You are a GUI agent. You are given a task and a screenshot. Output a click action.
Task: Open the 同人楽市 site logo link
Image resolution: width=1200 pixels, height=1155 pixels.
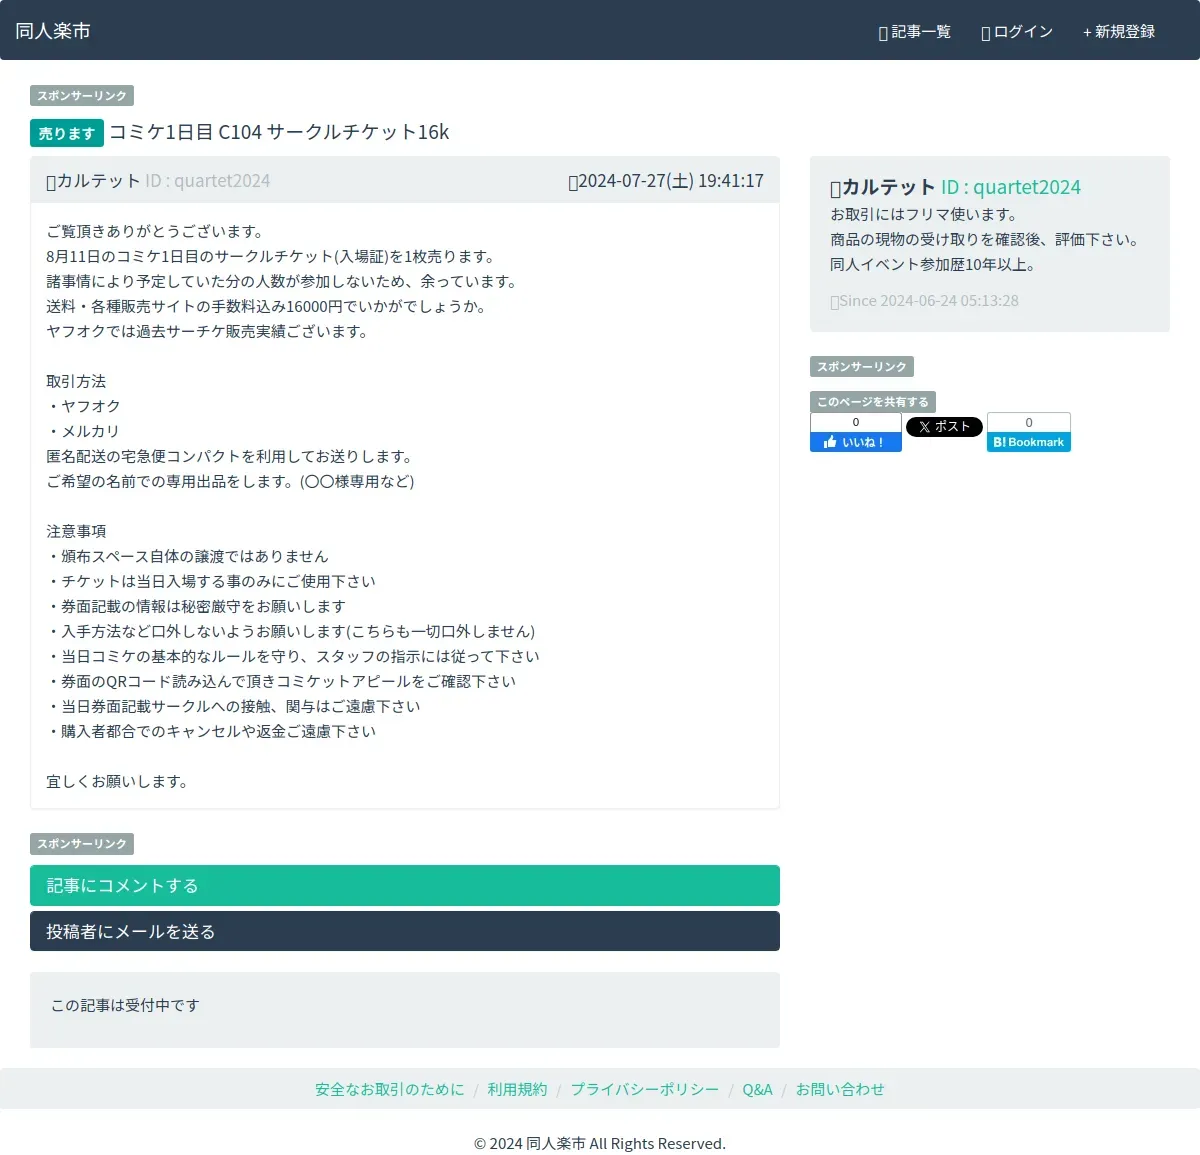pos(53,31)
